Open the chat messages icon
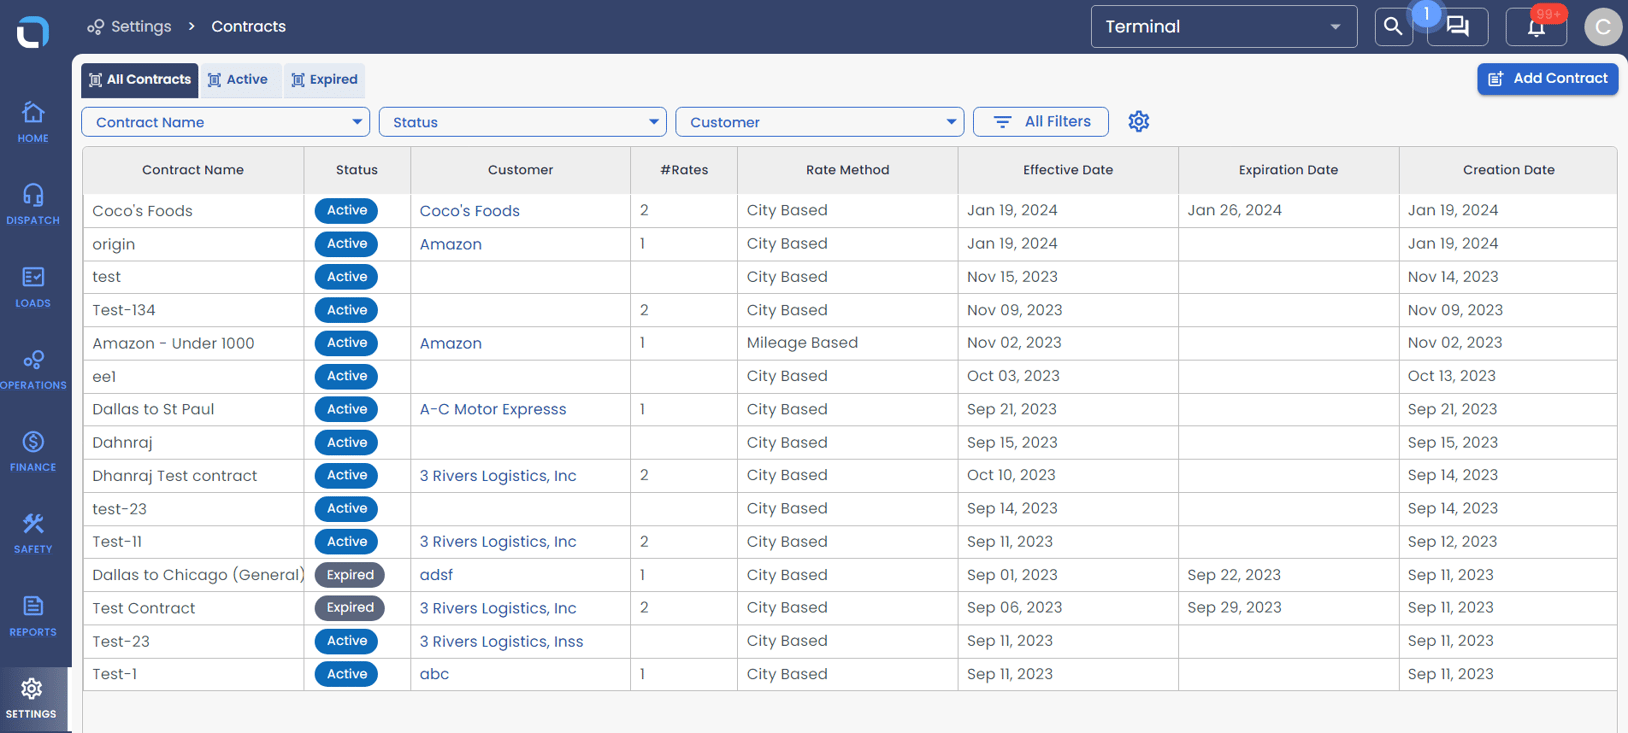 (x=1457, y=27)
